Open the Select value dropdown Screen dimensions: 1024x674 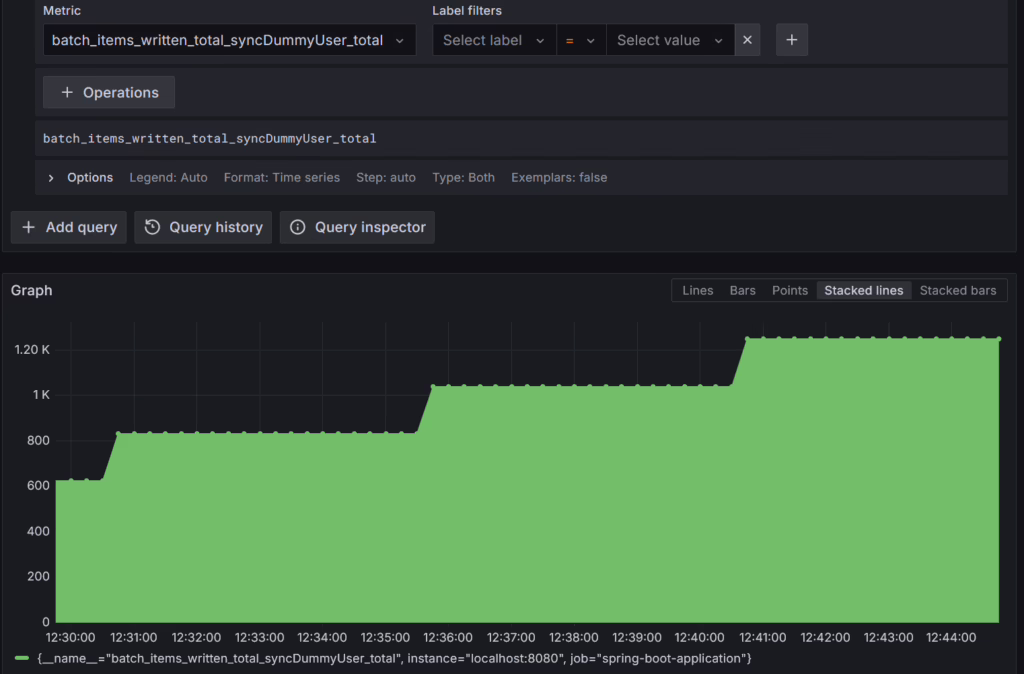[x=670, y=40]
